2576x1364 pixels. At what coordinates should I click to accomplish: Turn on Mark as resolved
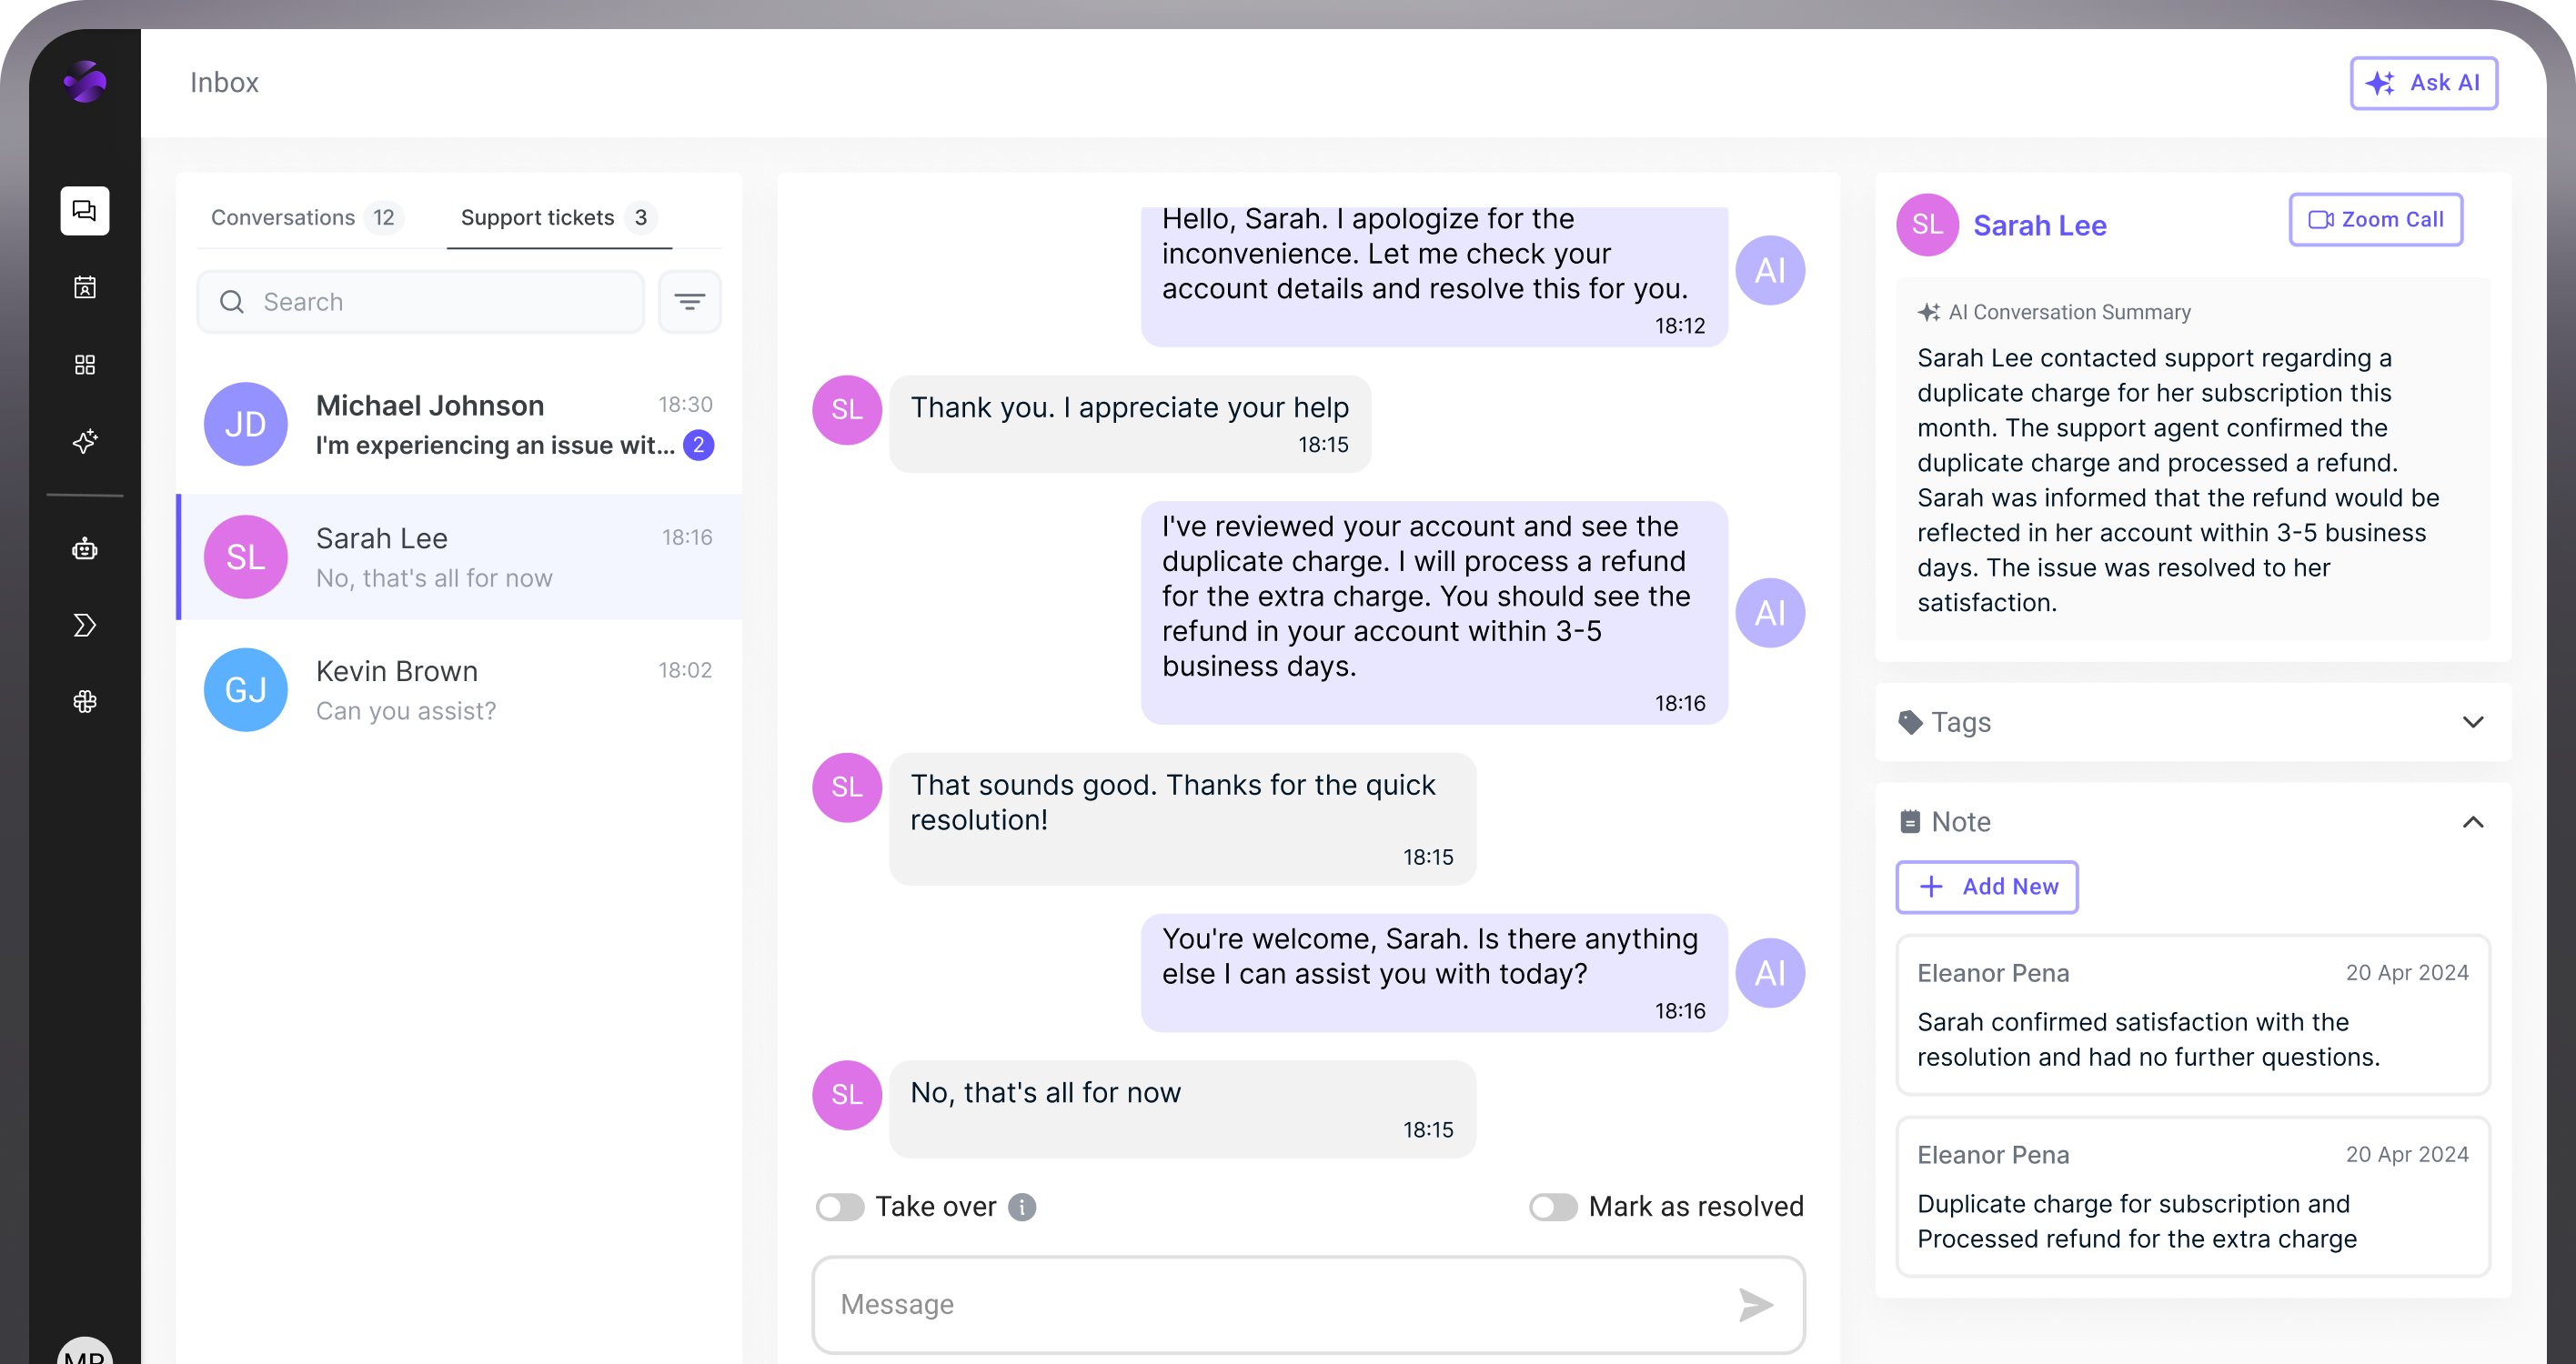point(1553,1207)
